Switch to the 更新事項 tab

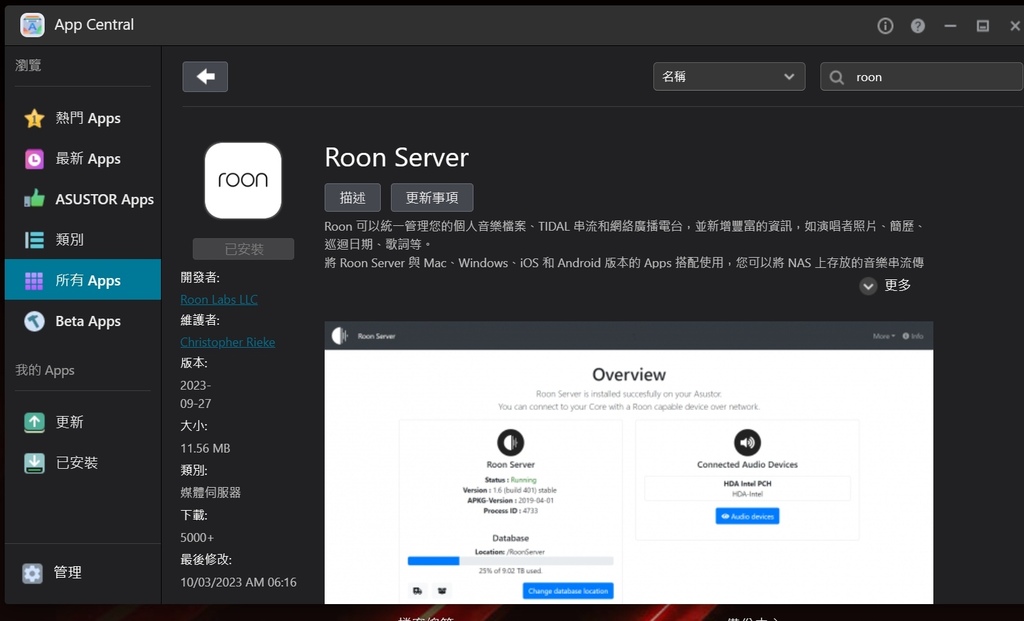pos(432,197)
